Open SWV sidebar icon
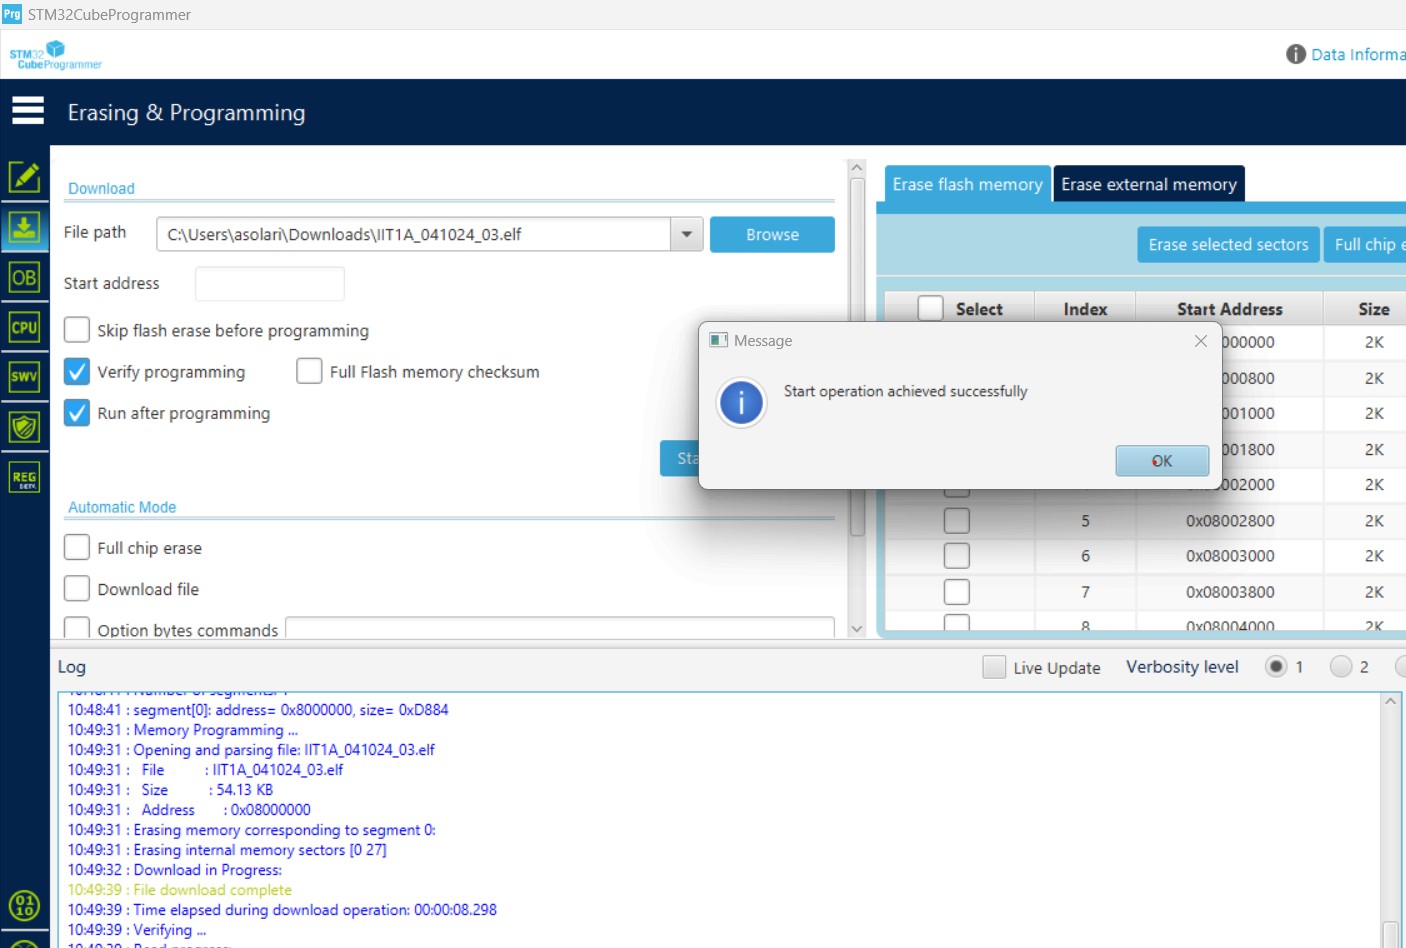1406x948 pixels. (x=24, y=377)
